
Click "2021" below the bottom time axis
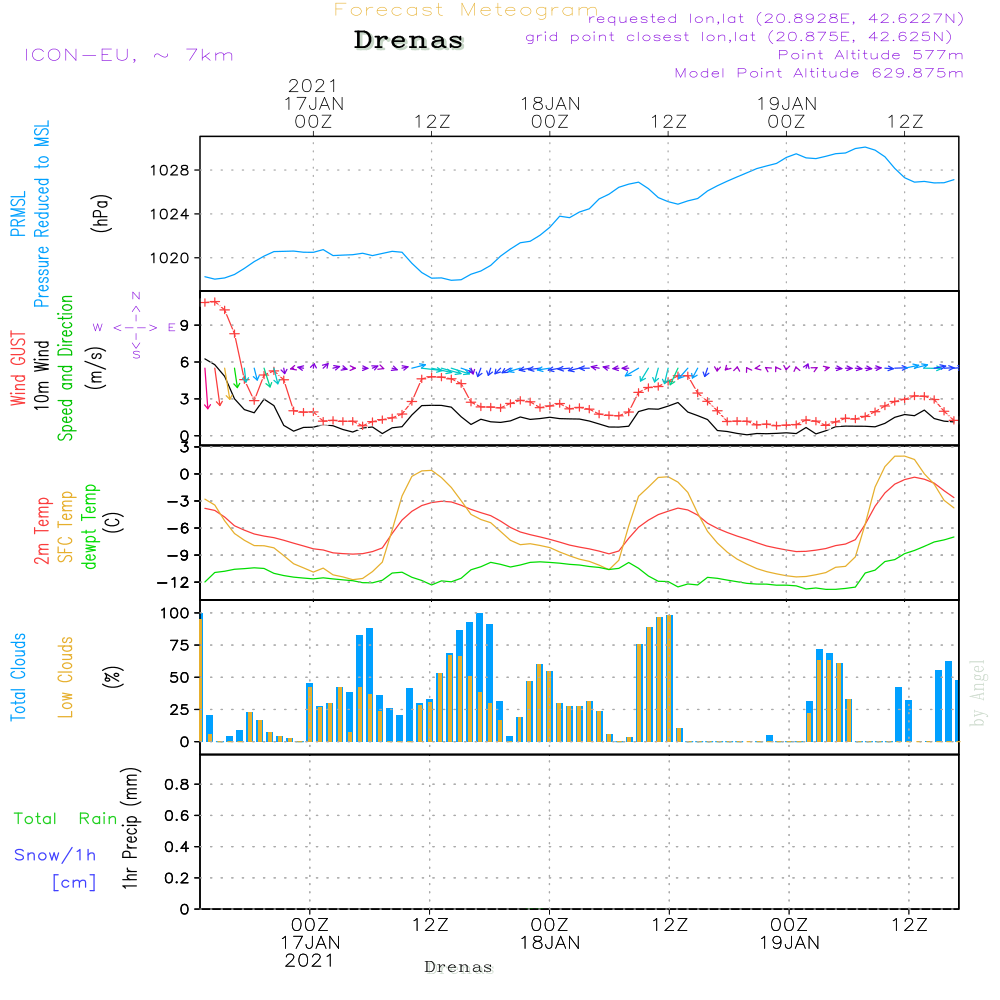[x=309, y=960]
